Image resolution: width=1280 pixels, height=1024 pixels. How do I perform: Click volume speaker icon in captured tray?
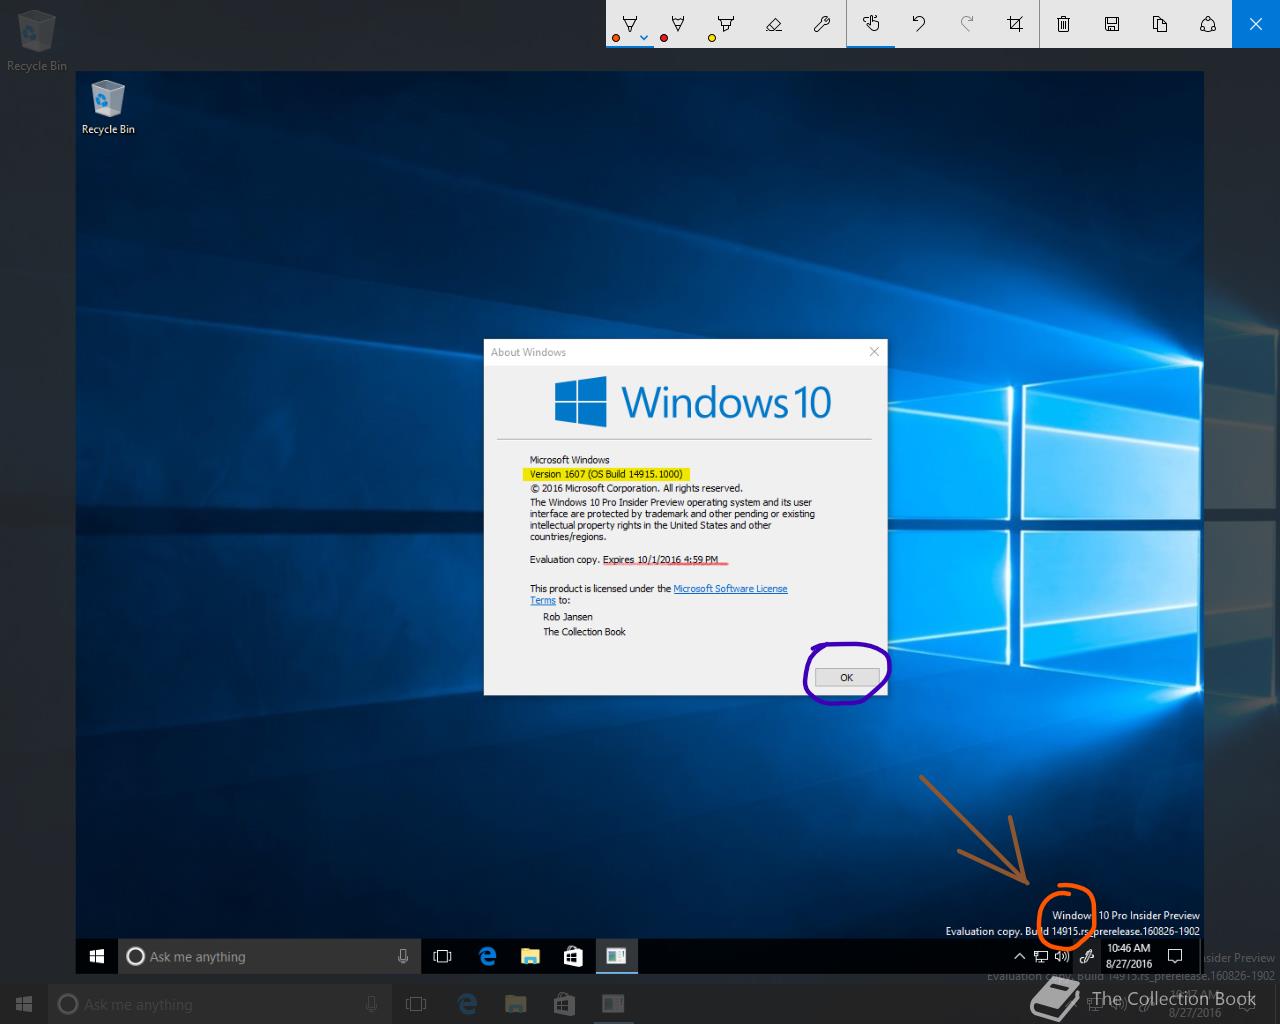(x=1062, y=956)
